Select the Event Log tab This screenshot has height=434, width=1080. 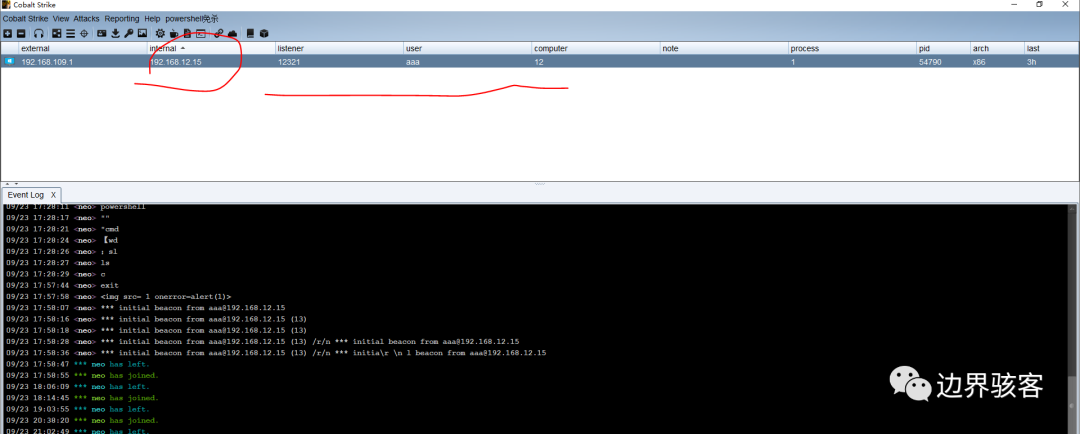pyautogui.click(x=26, y=195)
